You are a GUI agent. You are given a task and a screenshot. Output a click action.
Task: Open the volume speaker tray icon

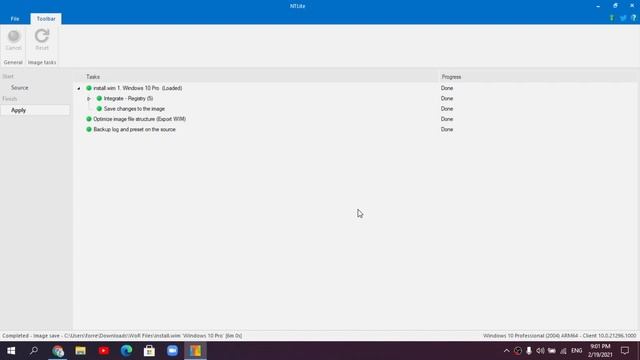click(x=540, y=351)
